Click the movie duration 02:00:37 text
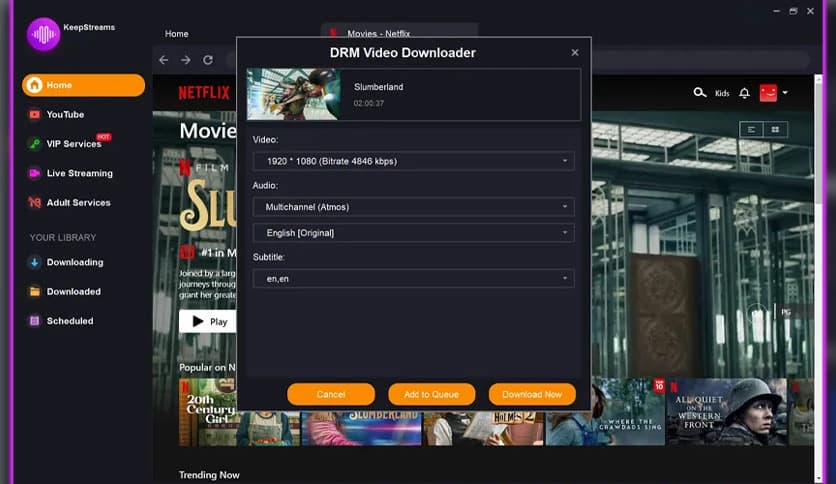The image size is (836, 484). pyautogui.click(x=369, y=103)
